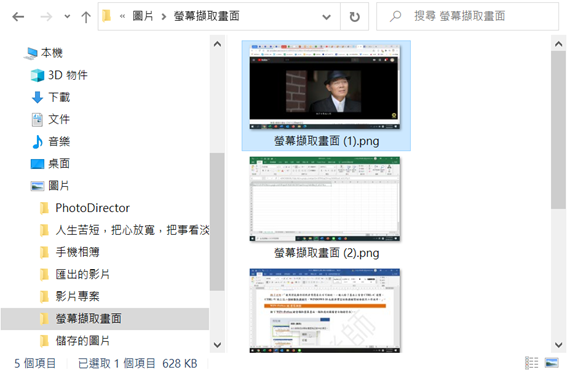This screenshot has height=375, width=567.
Task: Click the 圖片 pictures icon in sidebar
Action: click(x=38, y=186)
